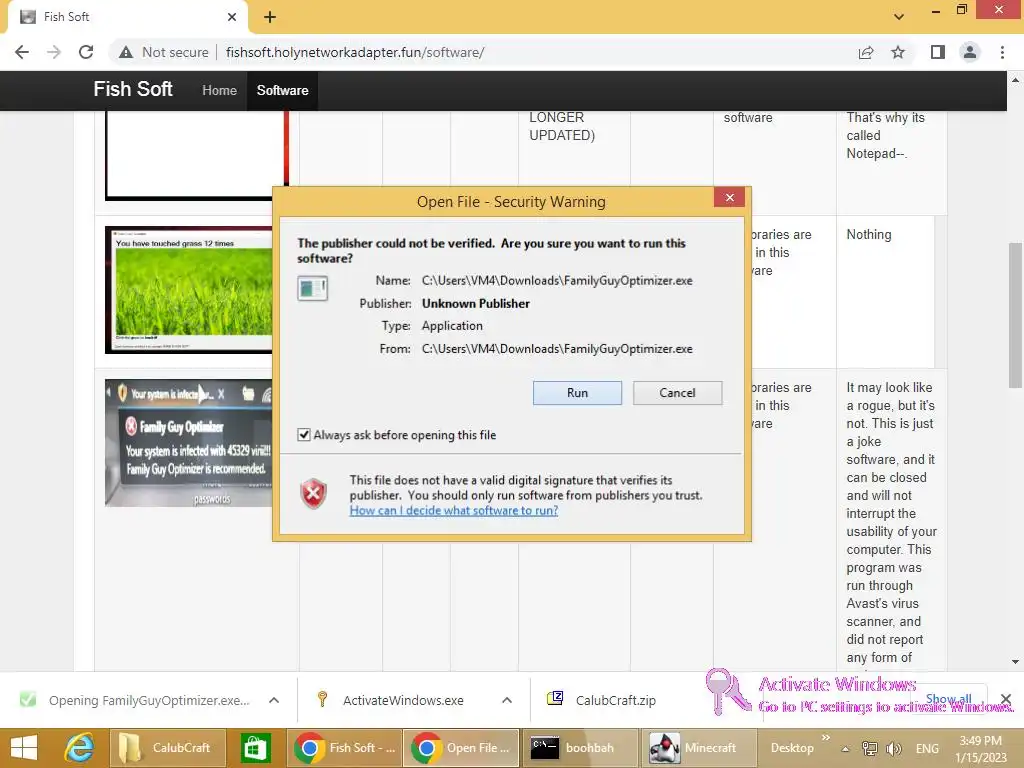Open the Chrome three-dot menu
1024x768 pixels.
(1002, 52)
